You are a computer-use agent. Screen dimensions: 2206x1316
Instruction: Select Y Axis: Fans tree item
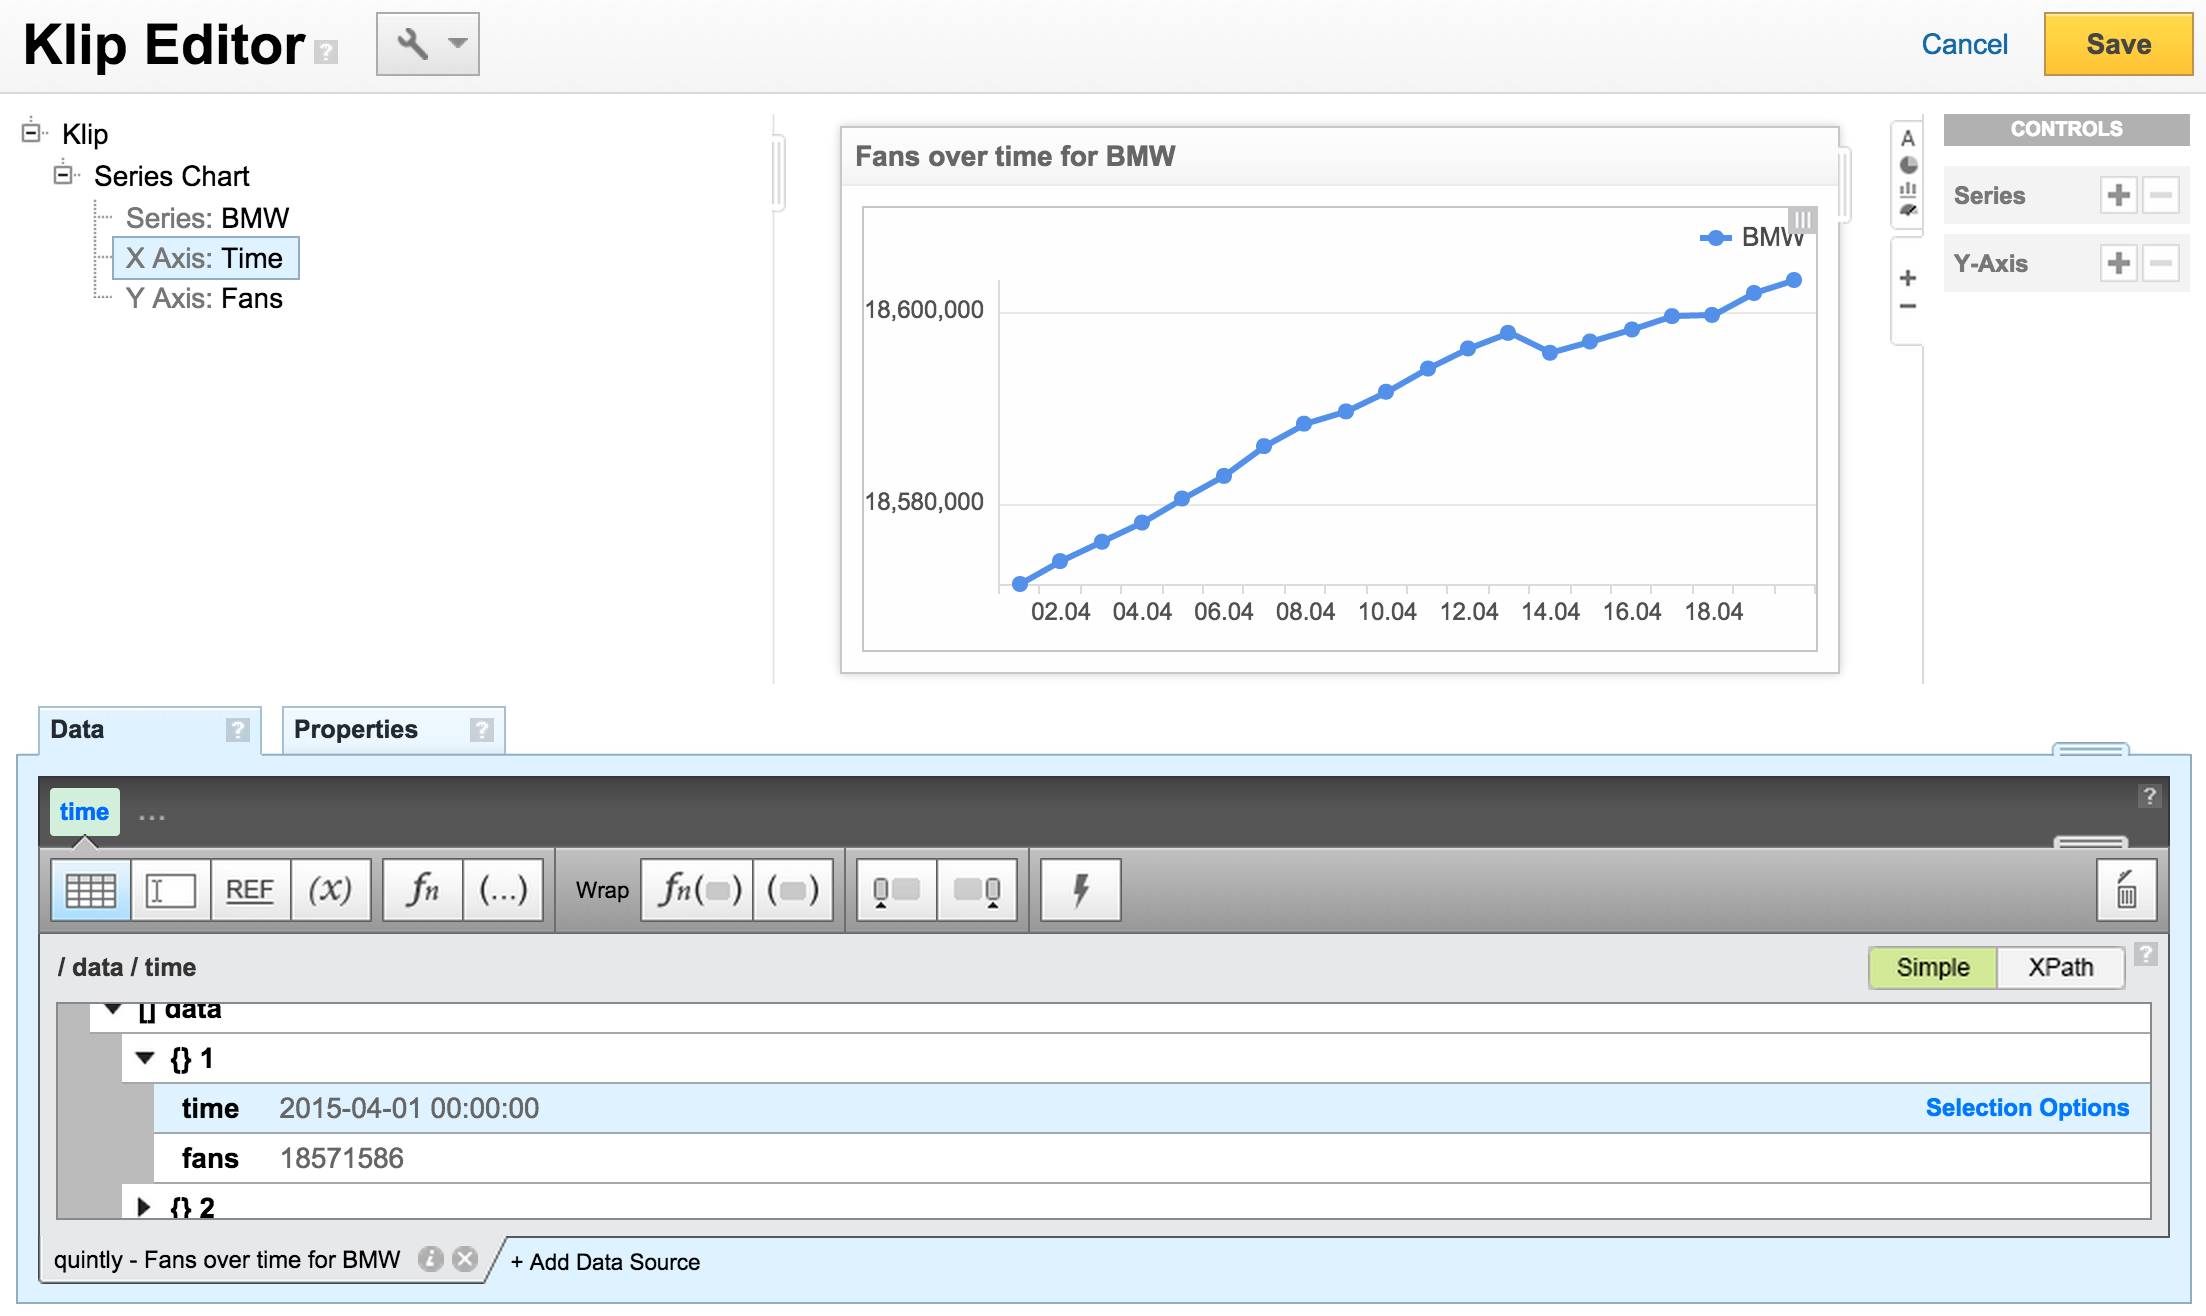204,298
